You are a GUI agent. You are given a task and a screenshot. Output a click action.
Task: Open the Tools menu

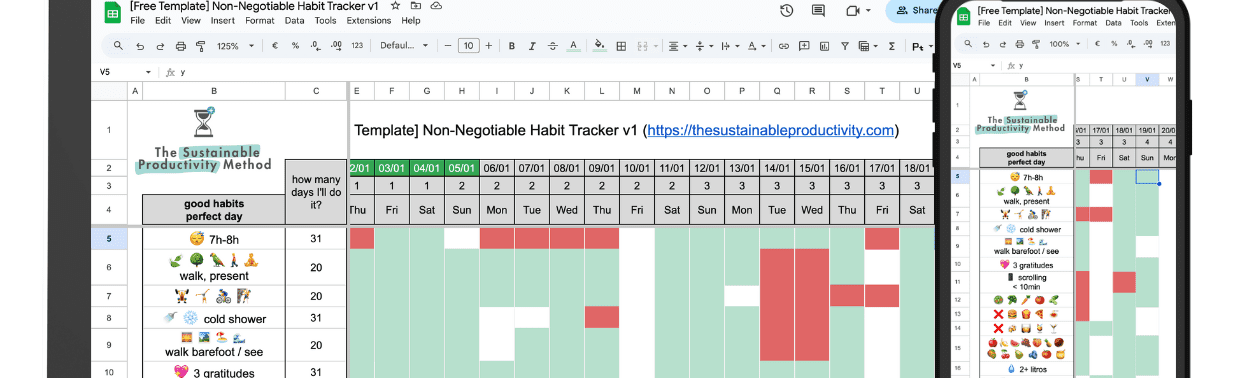(x=325, y=20)
